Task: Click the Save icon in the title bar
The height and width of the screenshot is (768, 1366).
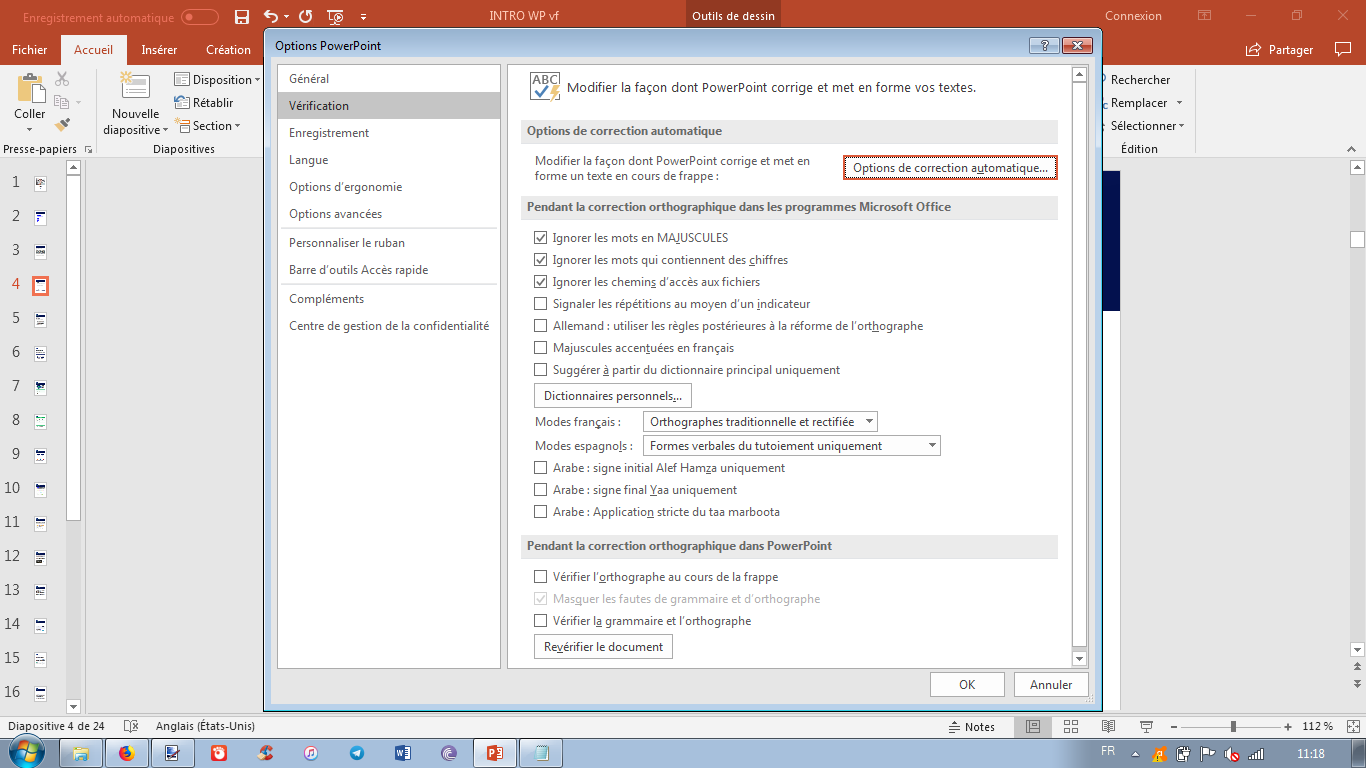Action: [241, 17]
